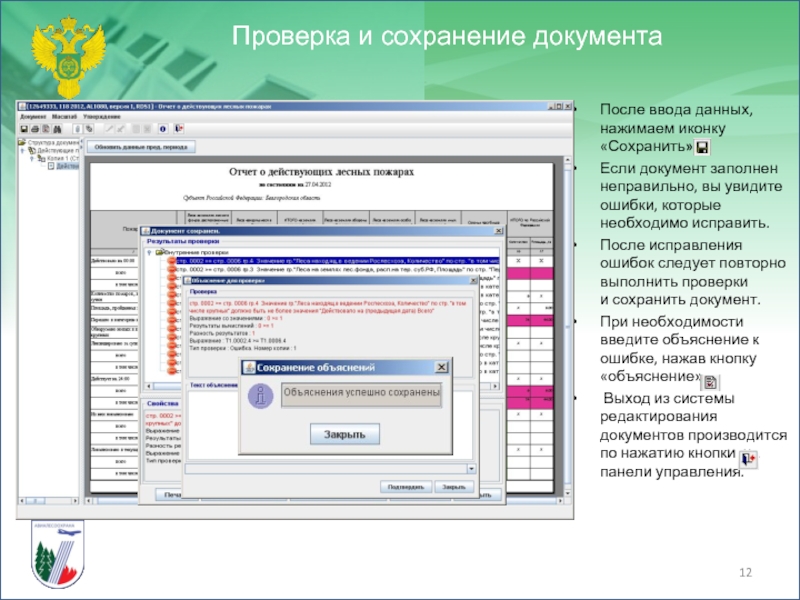Click the «Тип проверки : Ошибка» line
Viewport: 800px width, 600px height.
pos(243,348)
